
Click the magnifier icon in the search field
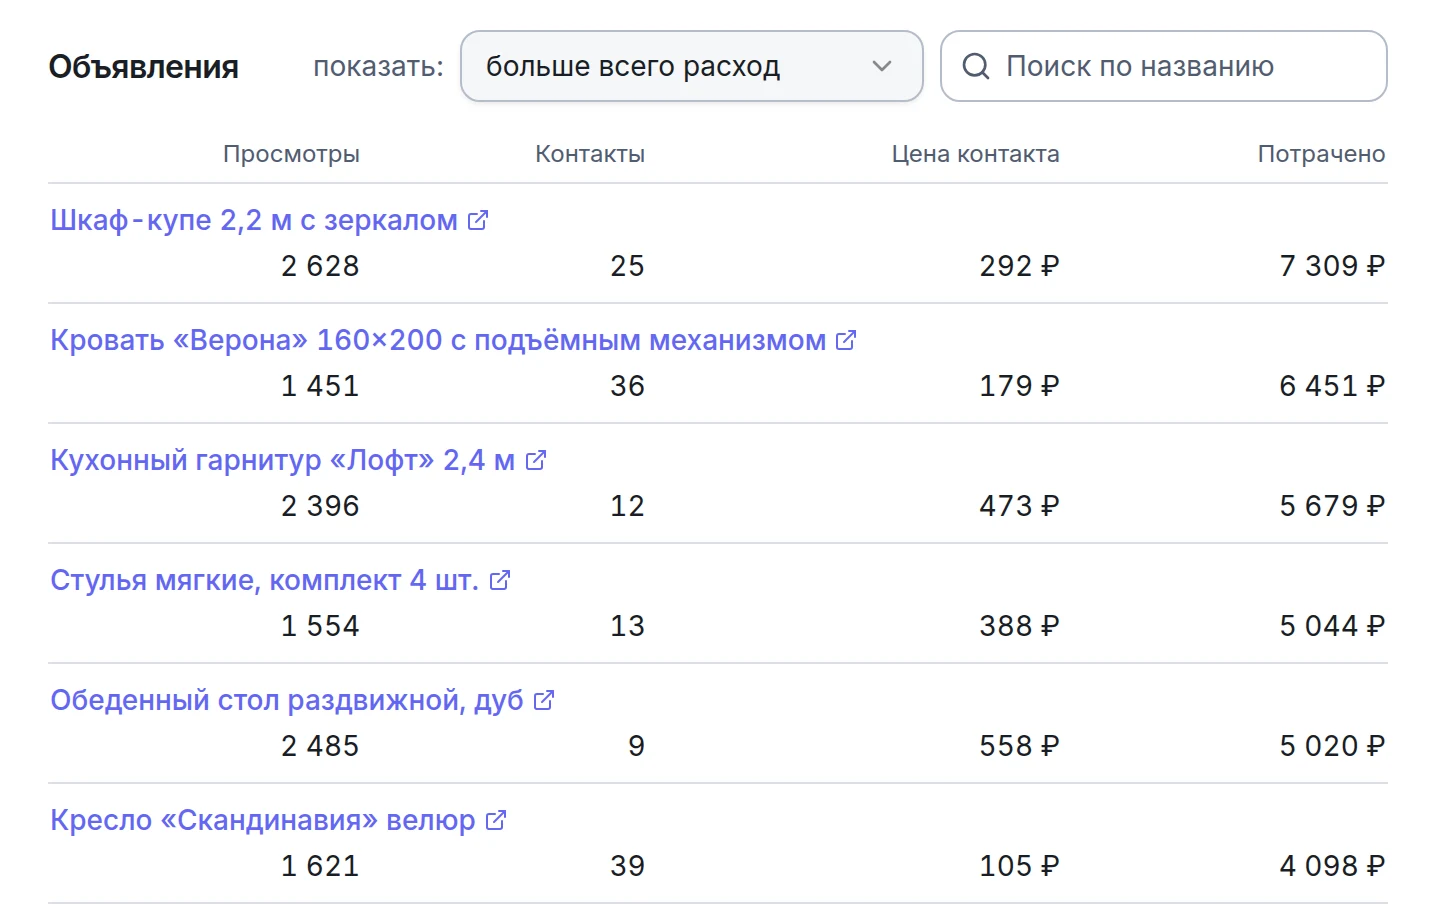point(975,66)
